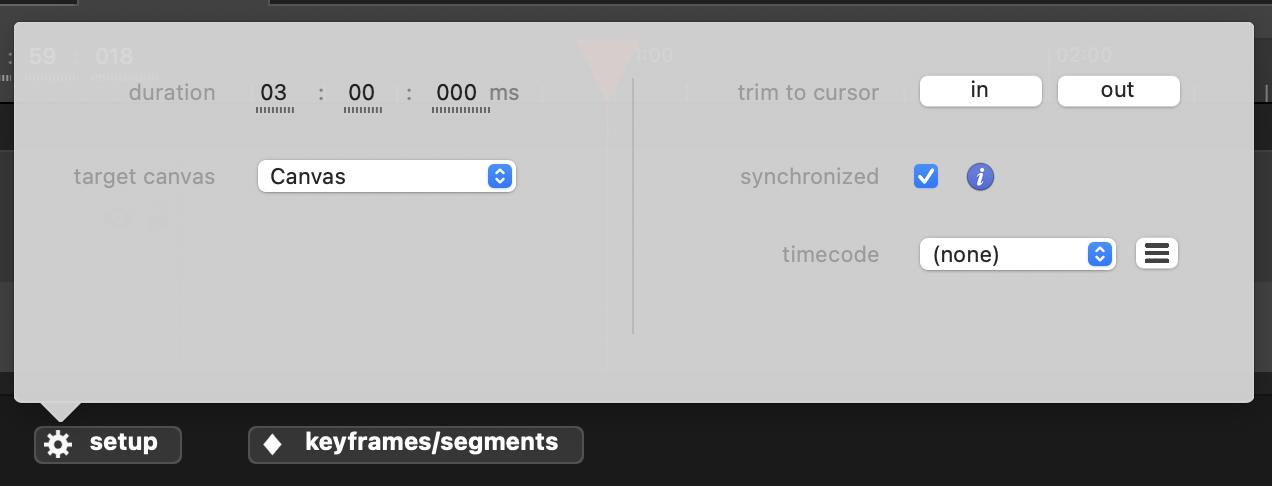This screenshot has width=1272, height=486.
Task: Switch to the setup tab
Action: click(x=108, y=444)
